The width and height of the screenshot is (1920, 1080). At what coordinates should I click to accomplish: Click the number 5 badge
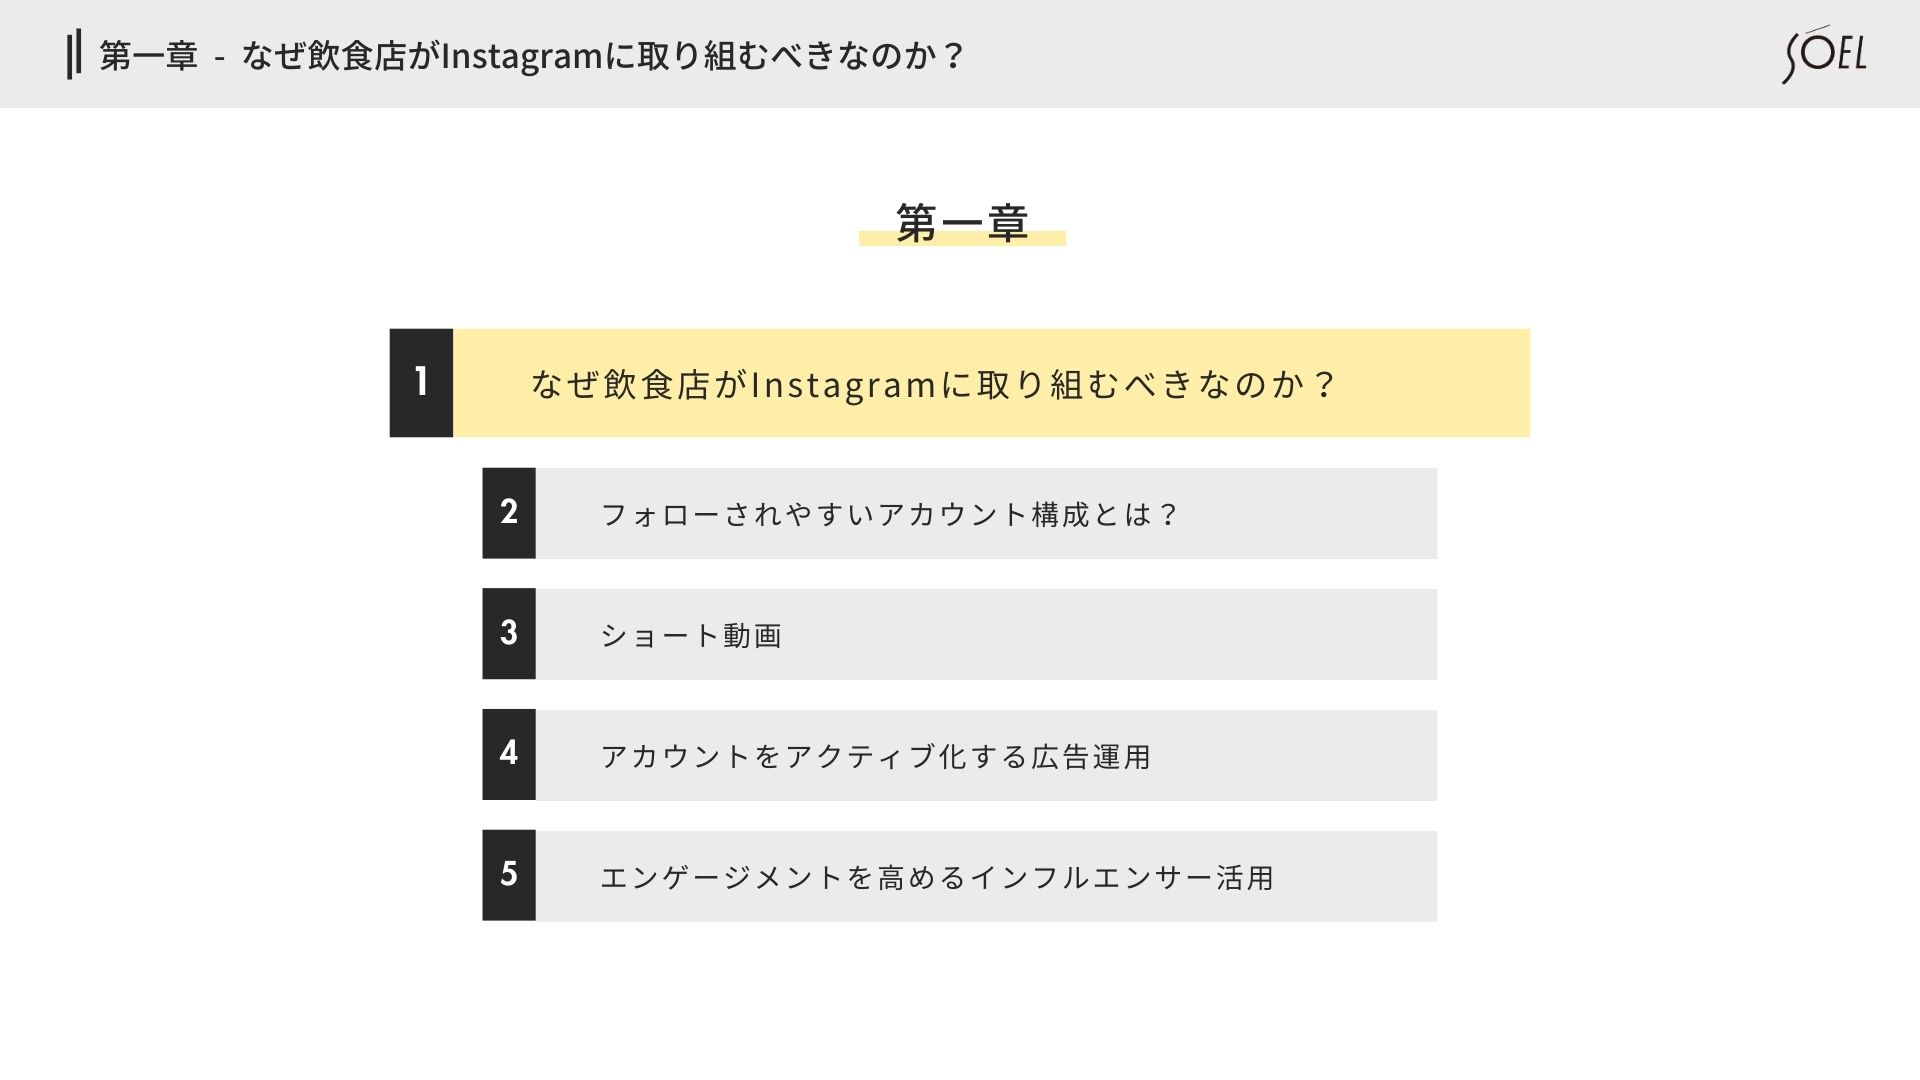pyautogui.click(x=509, y=876)
